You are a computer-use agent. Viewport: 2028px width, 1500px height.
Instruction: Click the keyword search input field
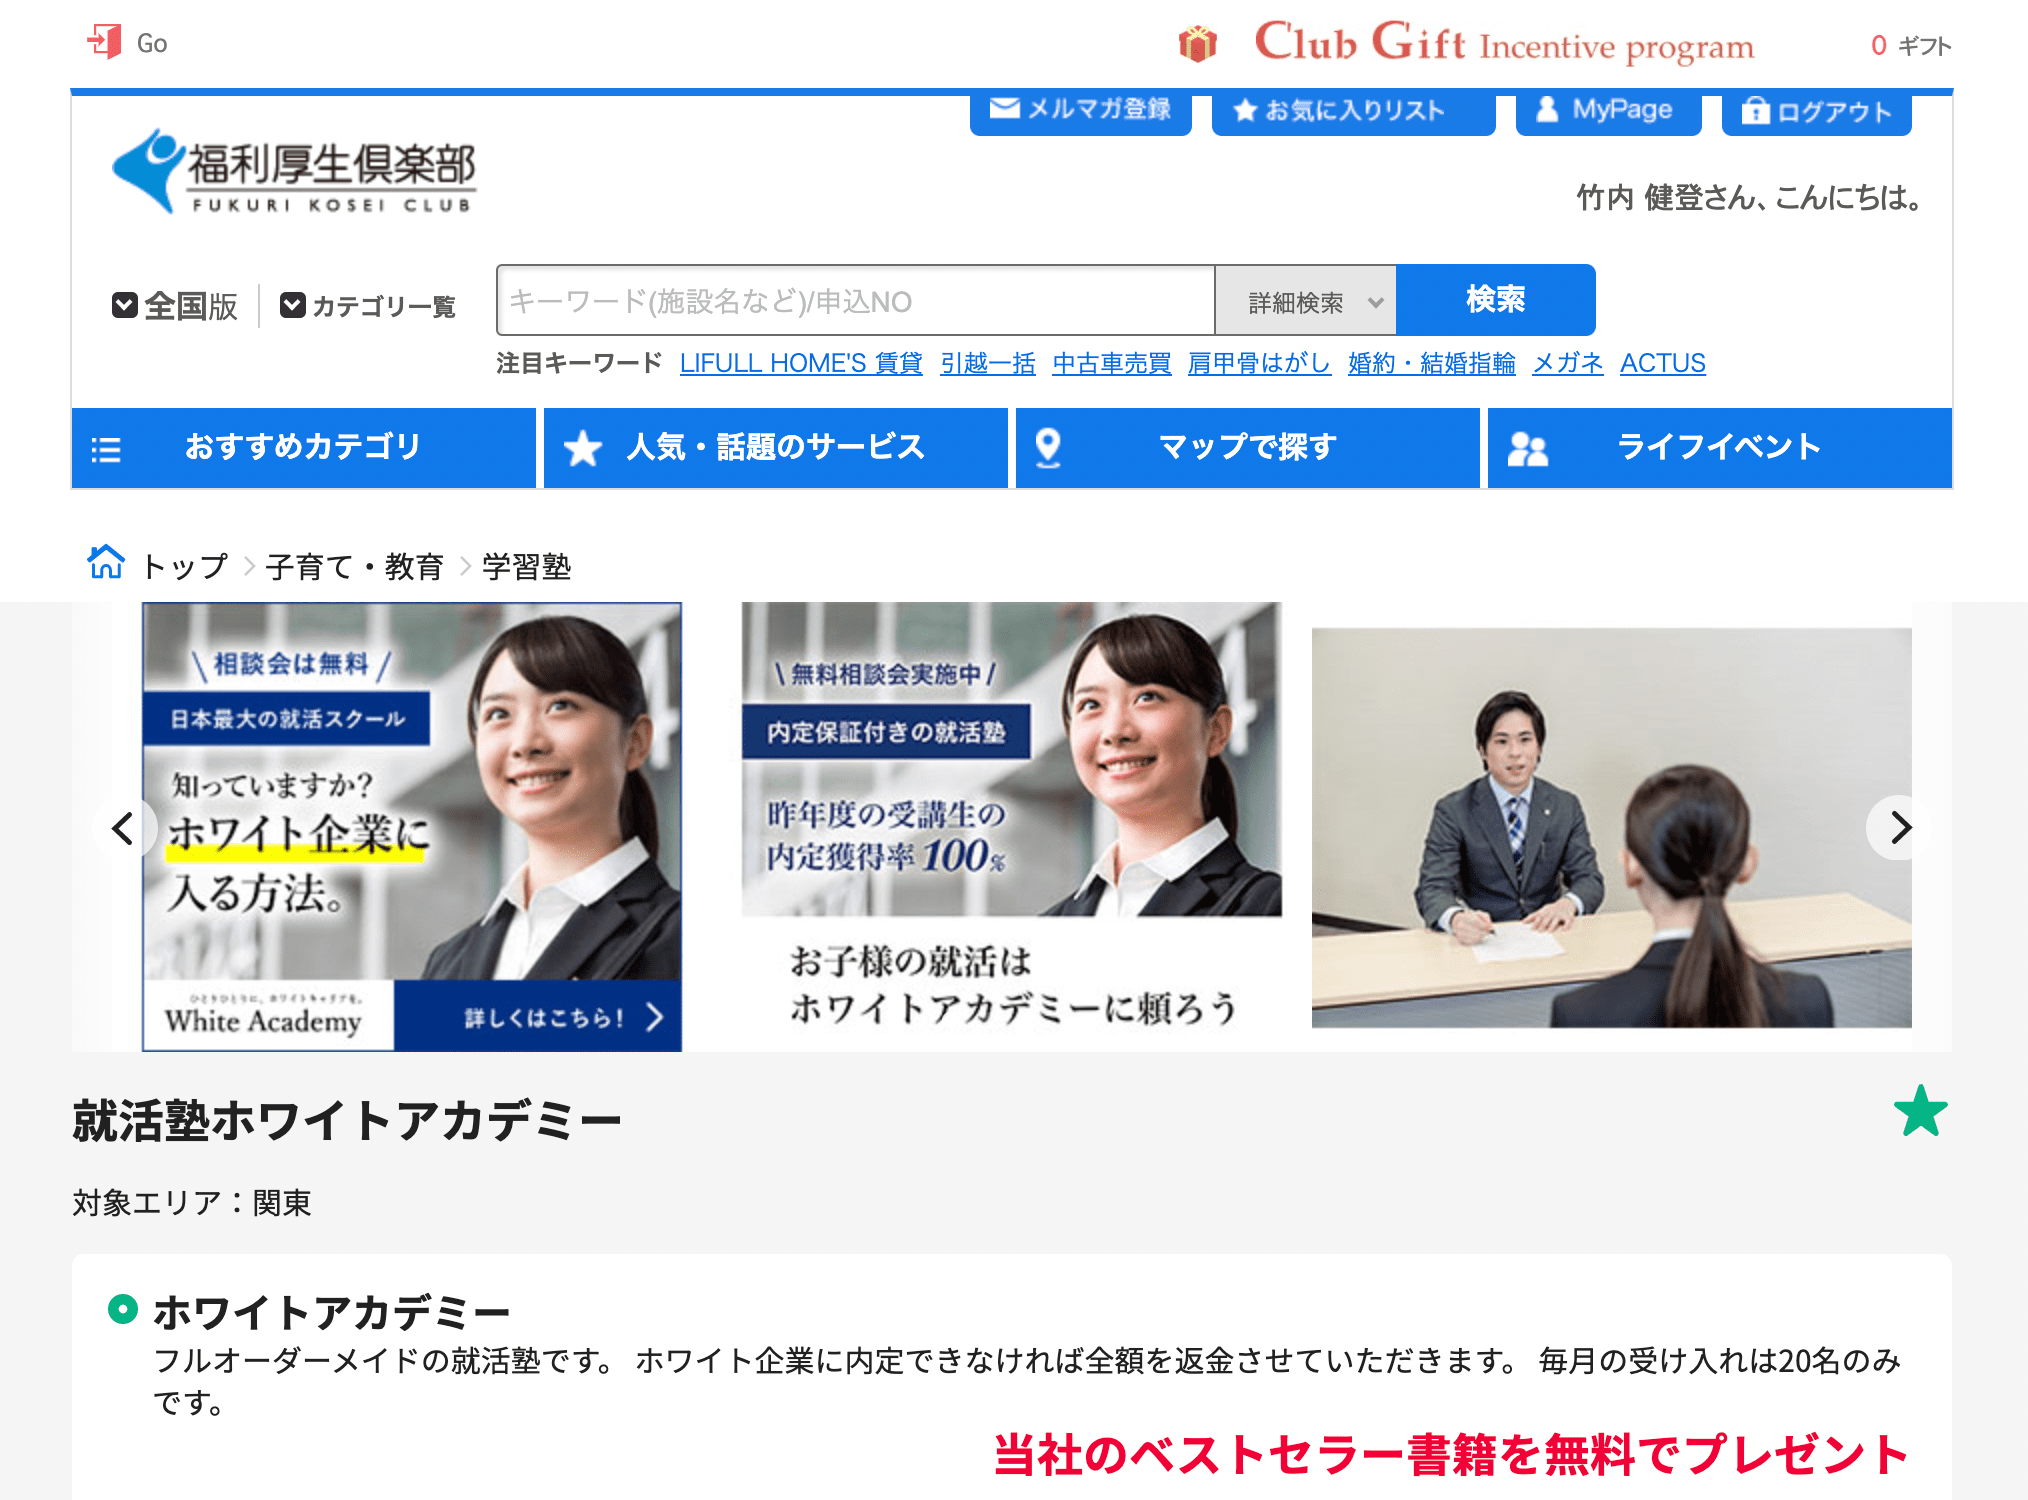pyautogui.click(x=855, y=301)
